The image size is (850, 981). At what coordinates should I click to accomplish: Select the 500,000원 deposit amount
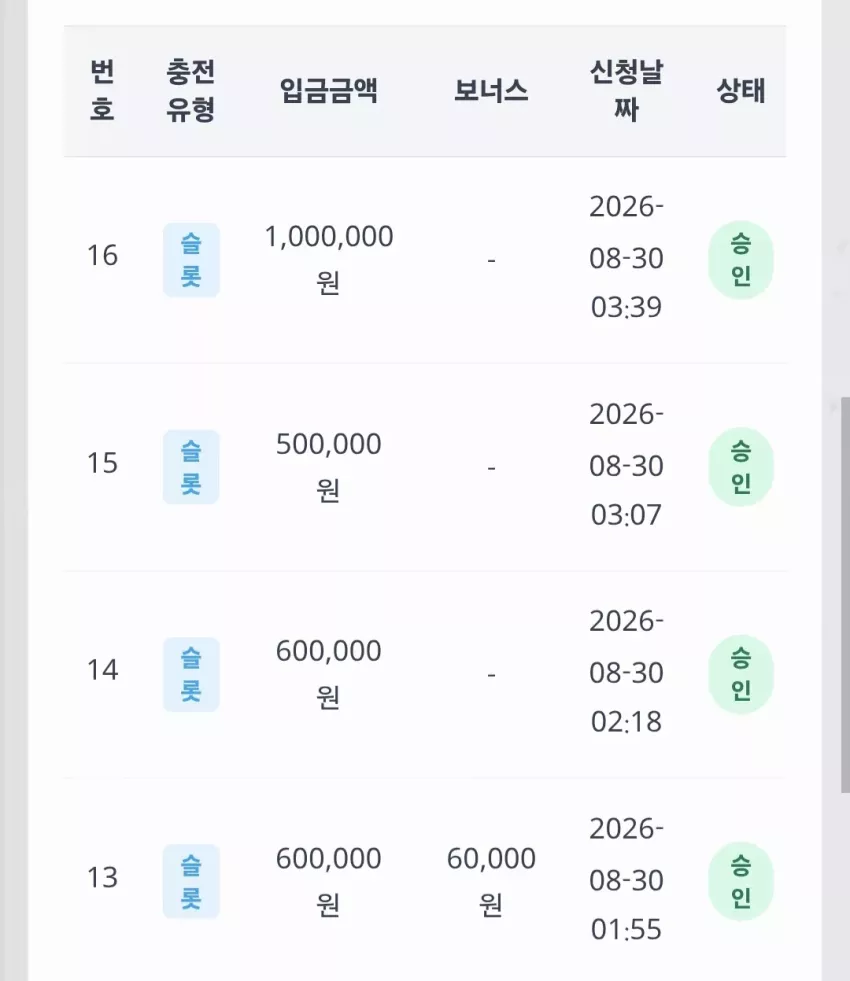[328, 467]
